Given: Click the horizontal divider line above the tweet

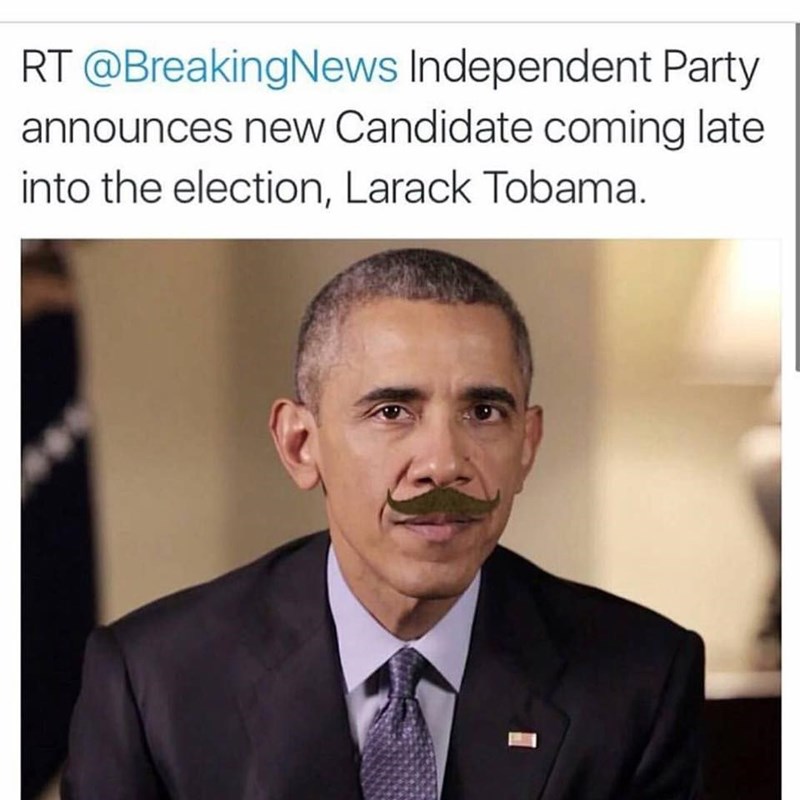Looking at the screenshot, I should [x=400, y=22].
